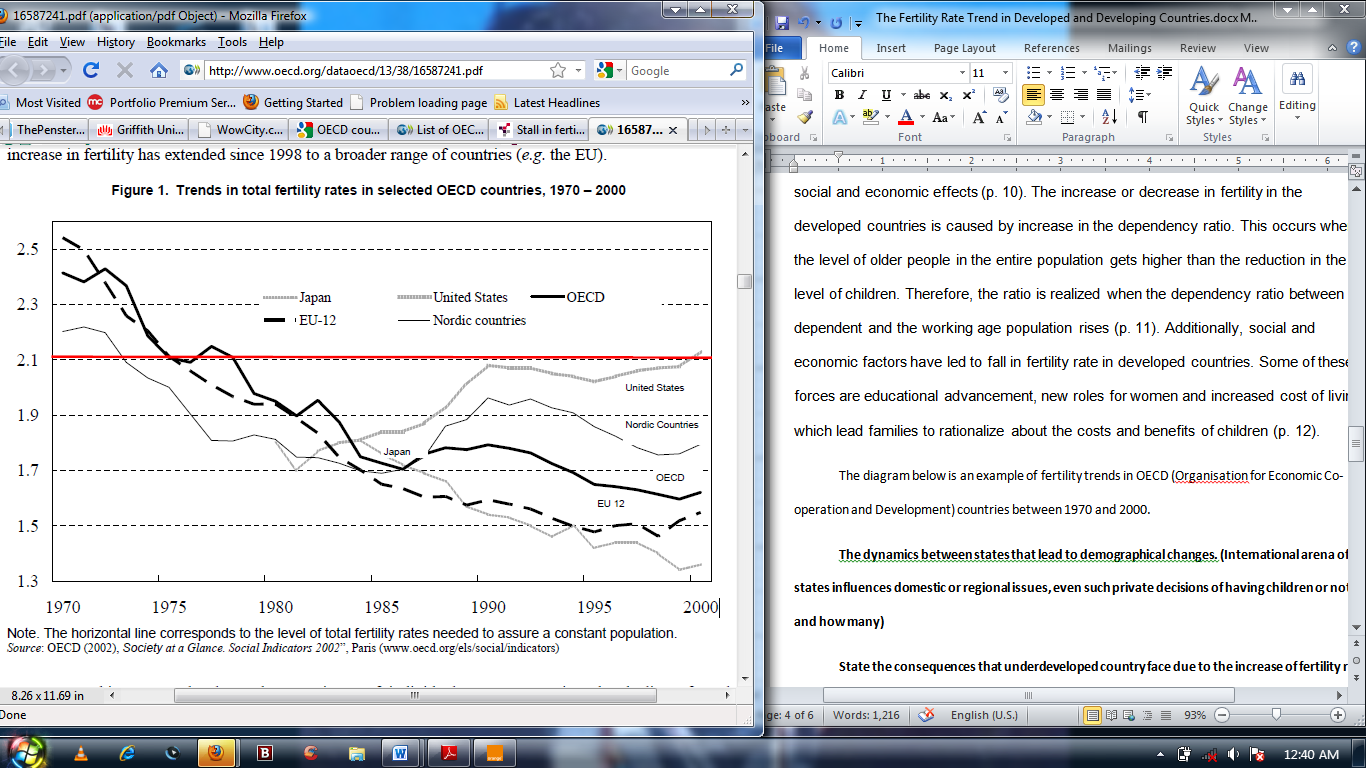This screenshot has width=1366, height=768.
Task: Reload the page in Firefox
Action: [91, 70]
